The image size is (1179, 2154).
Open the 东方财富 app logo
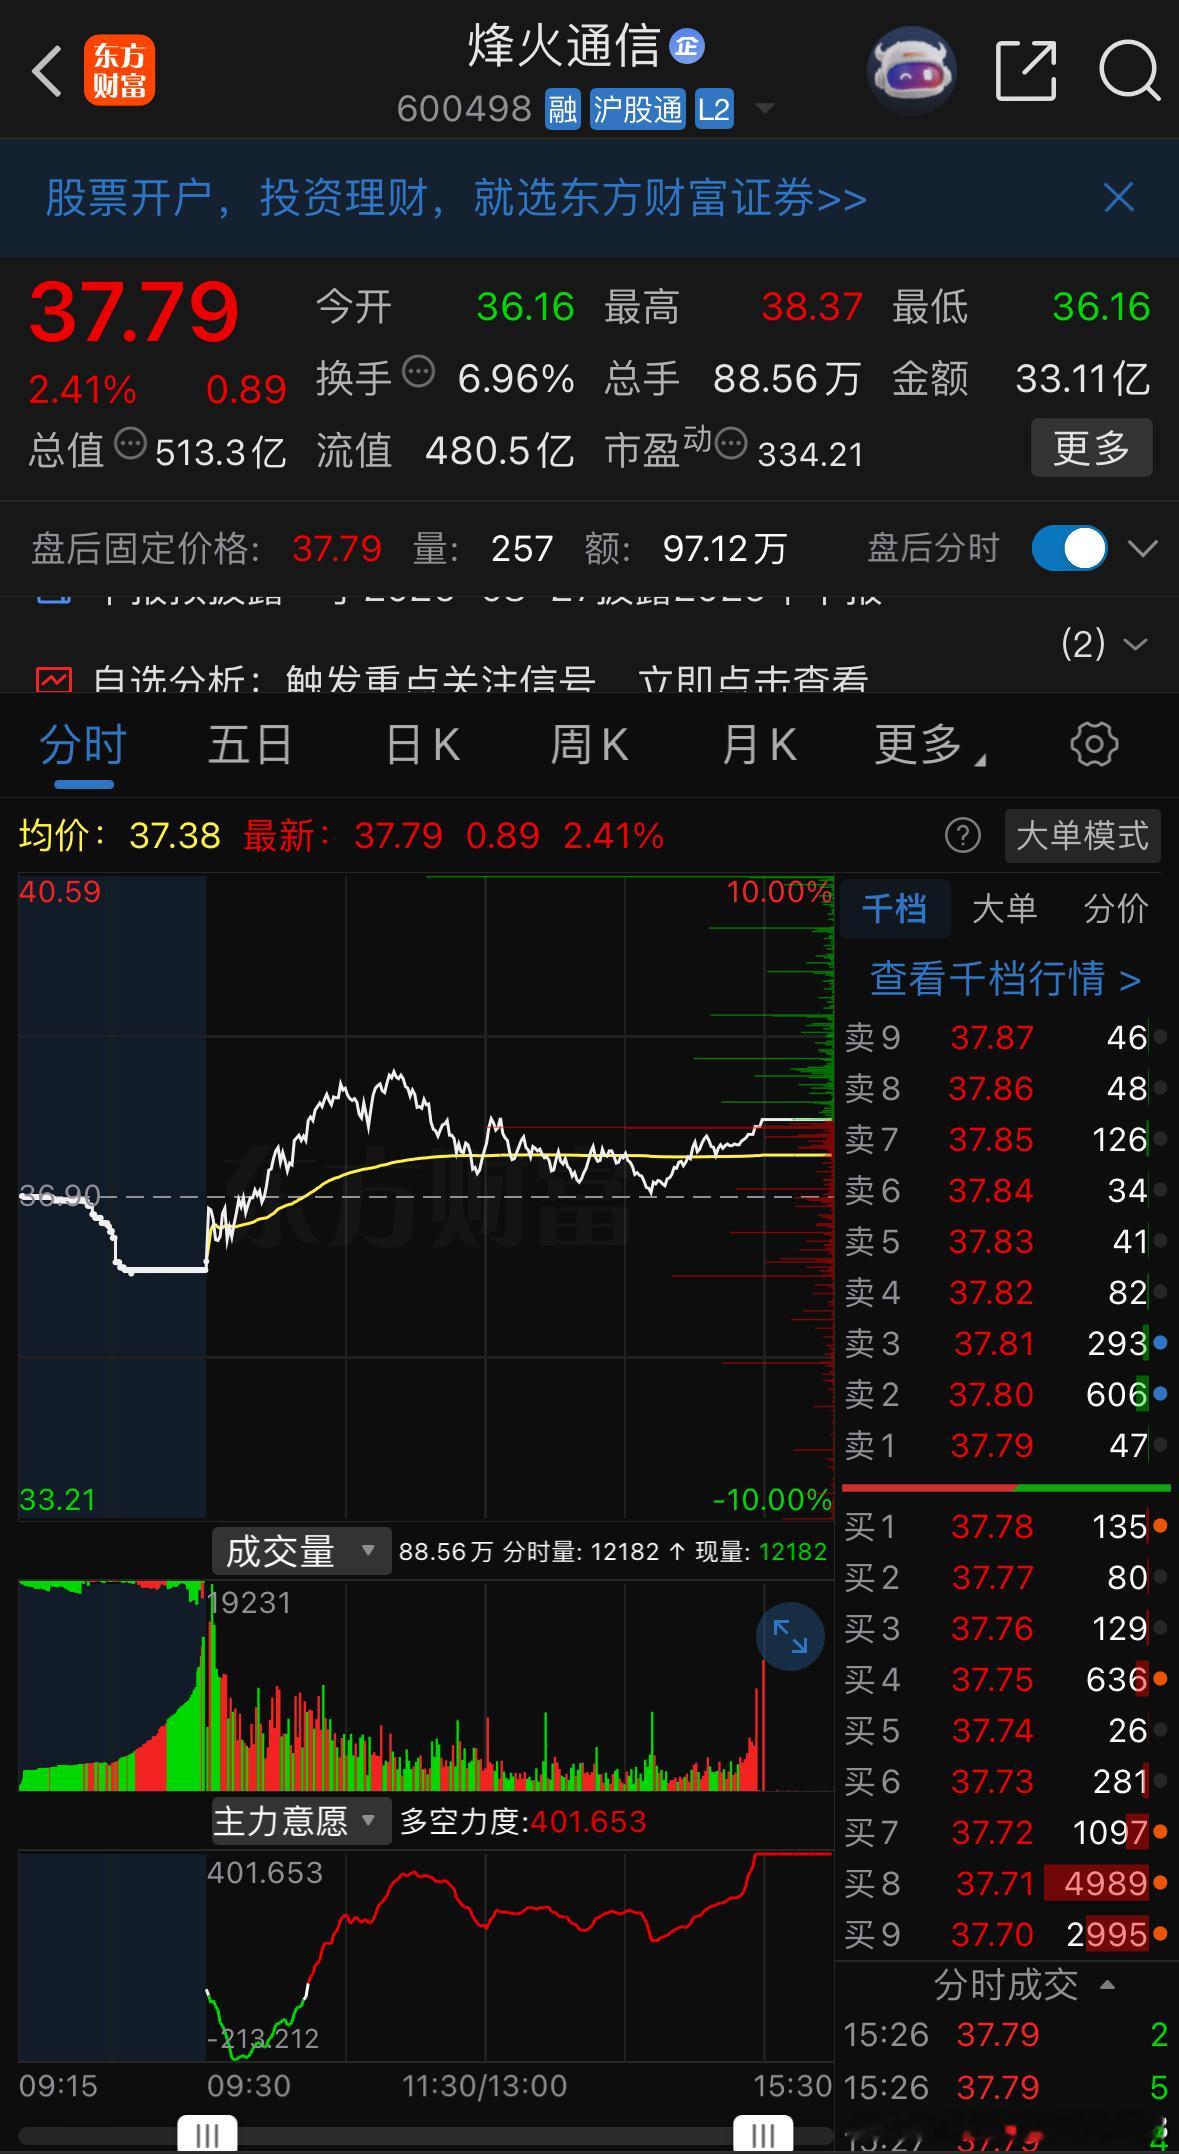point(120,71)
